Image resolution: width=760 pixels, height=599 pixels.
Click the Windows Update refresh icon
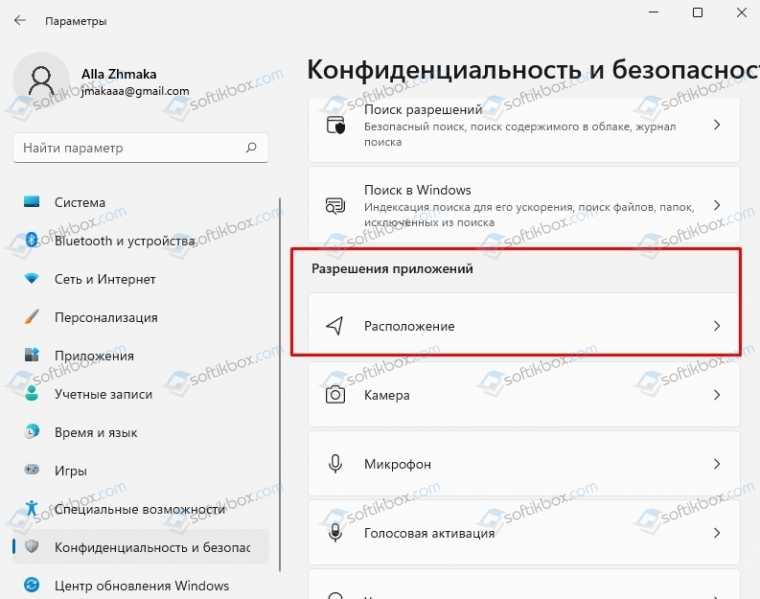32,585
